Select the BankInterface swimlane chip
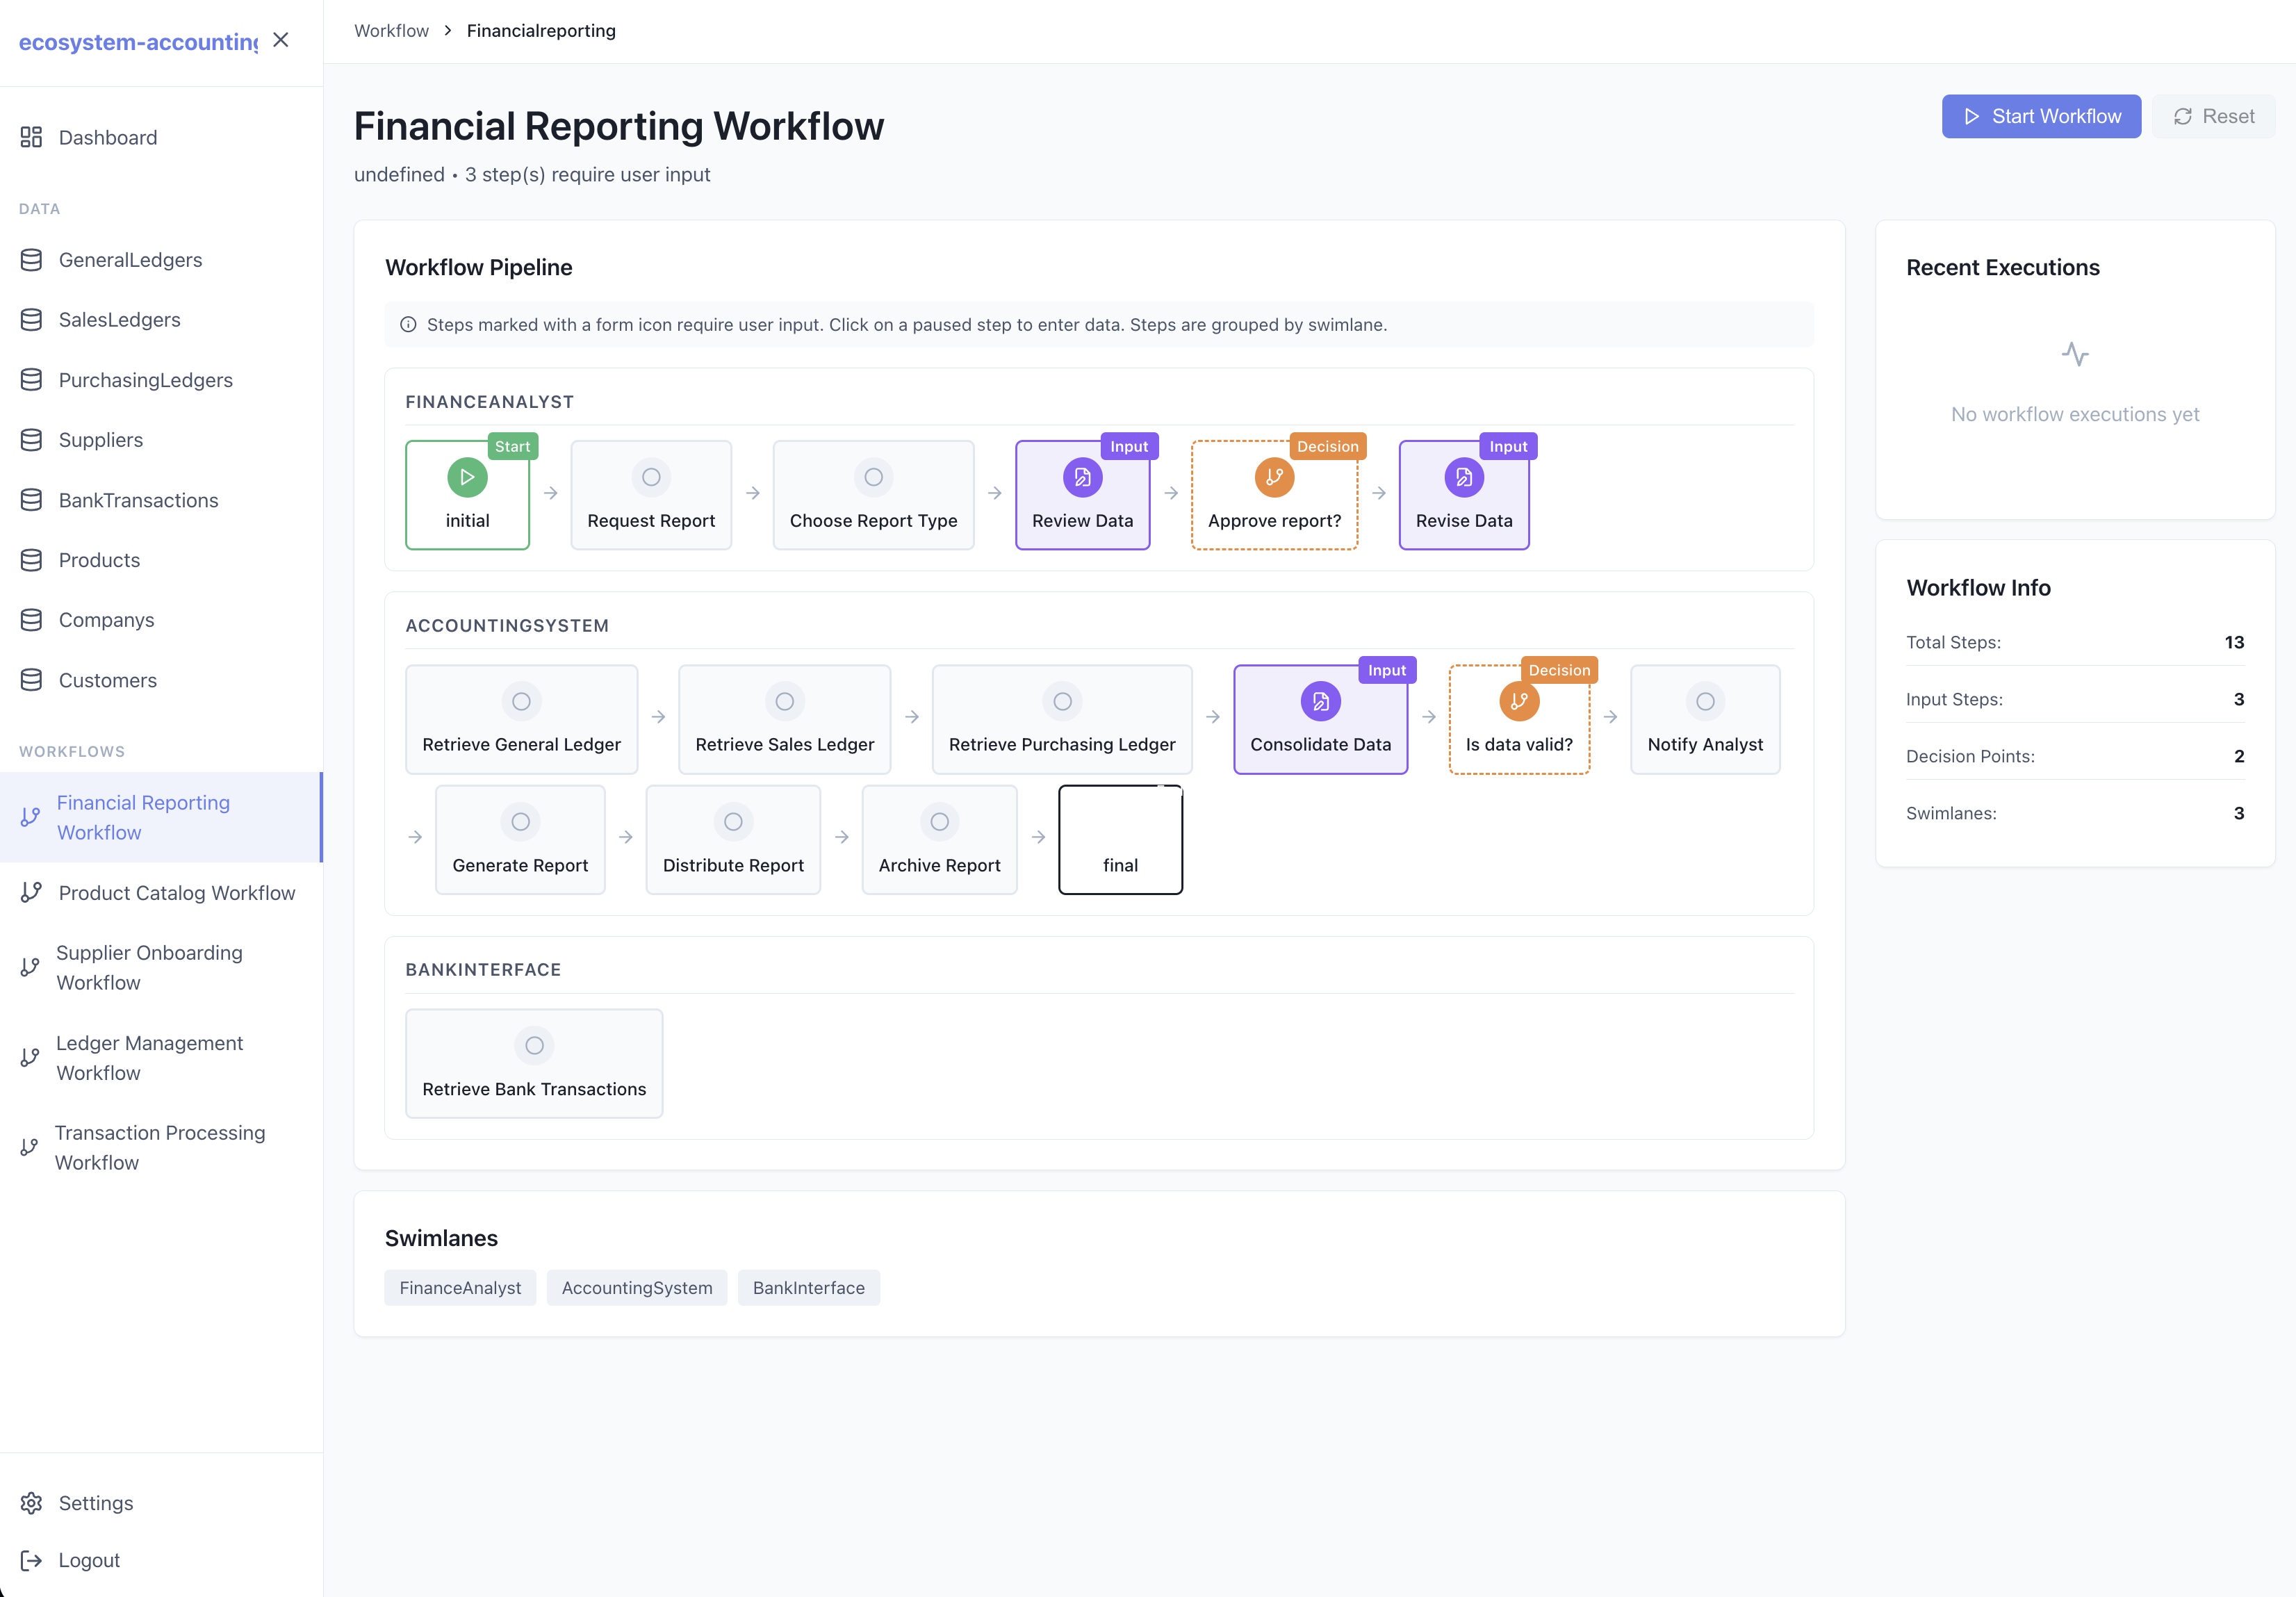The image size is (2296, 1597). click(808, 1287)
